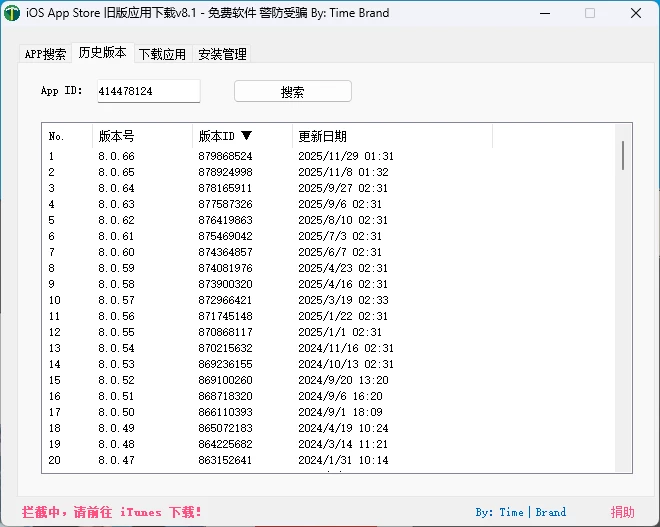This screenshot has width=660, height=527.
Task: Click version ID 878165911
Action: 225,188
